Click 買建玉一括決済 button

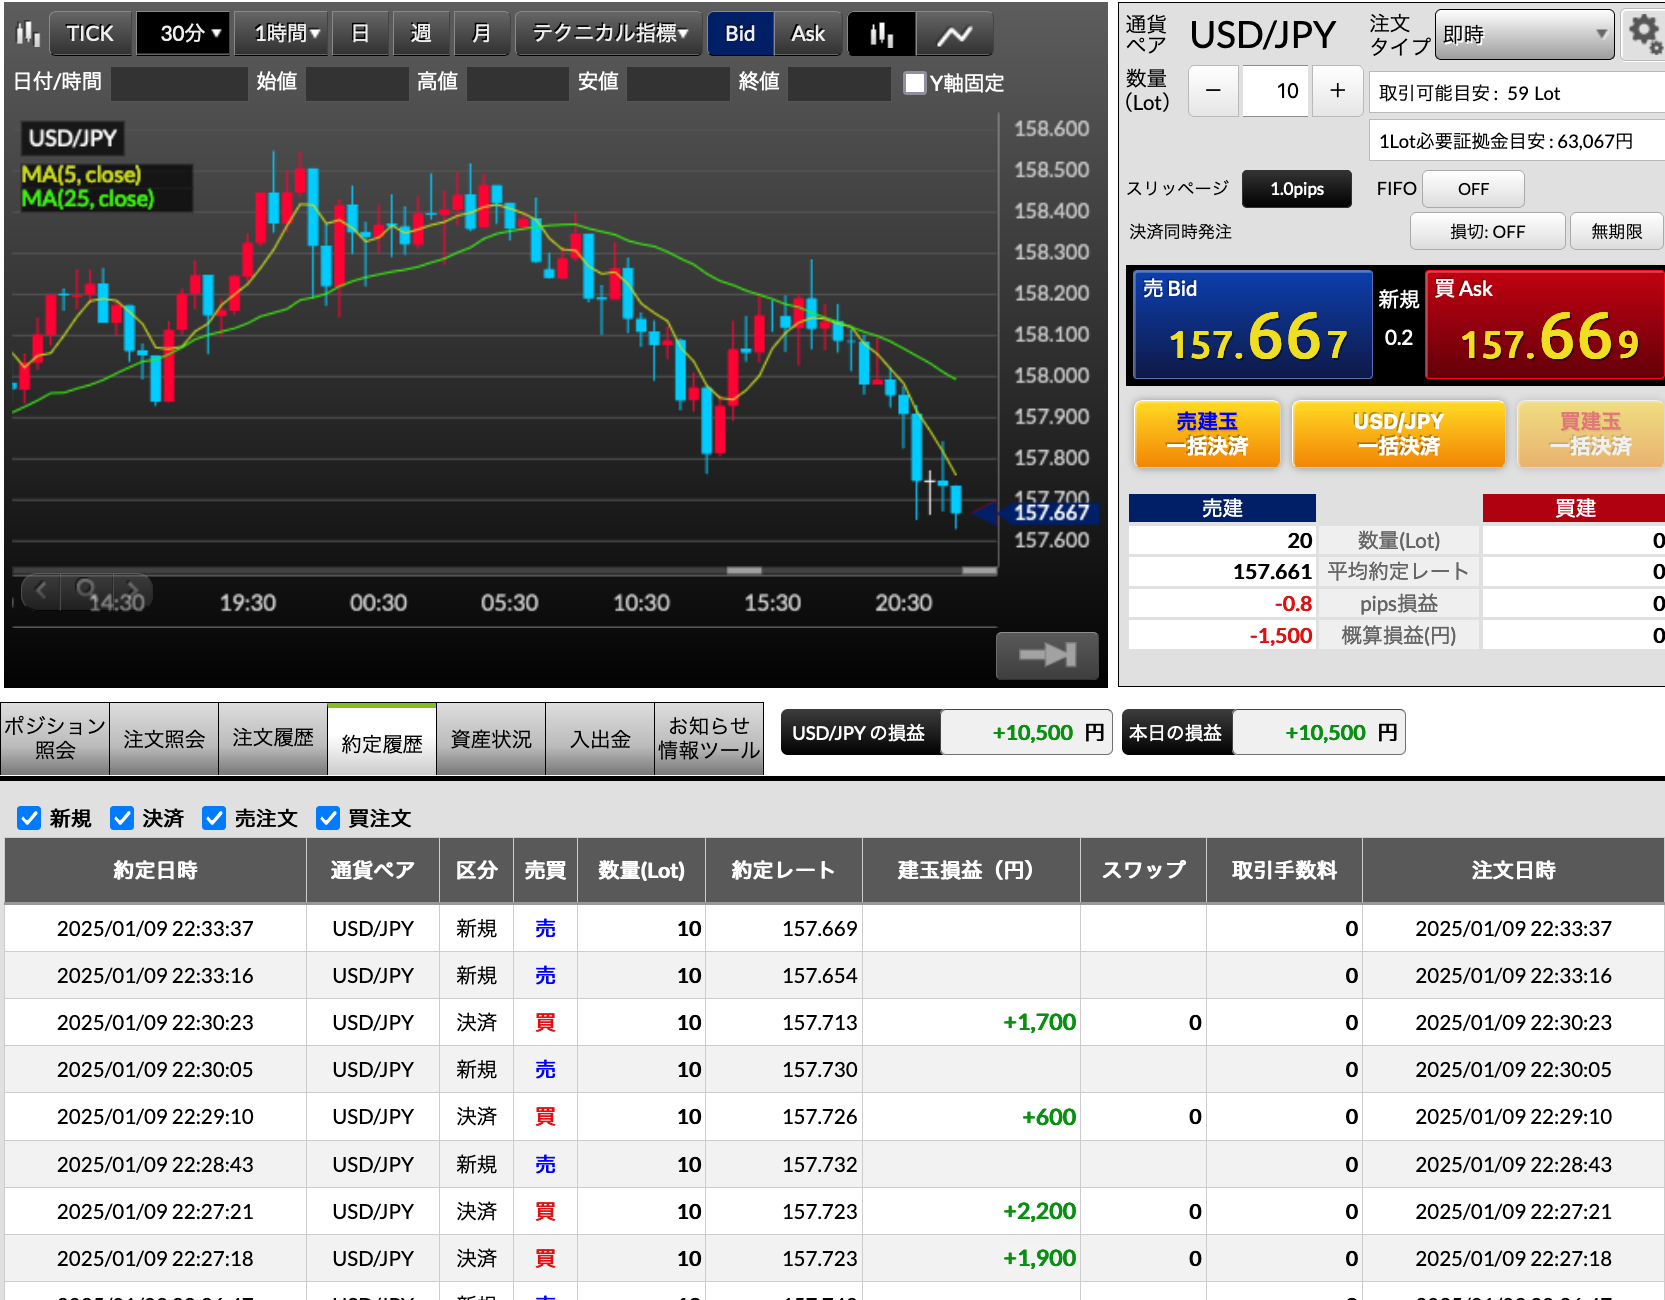coord(1590,434)
